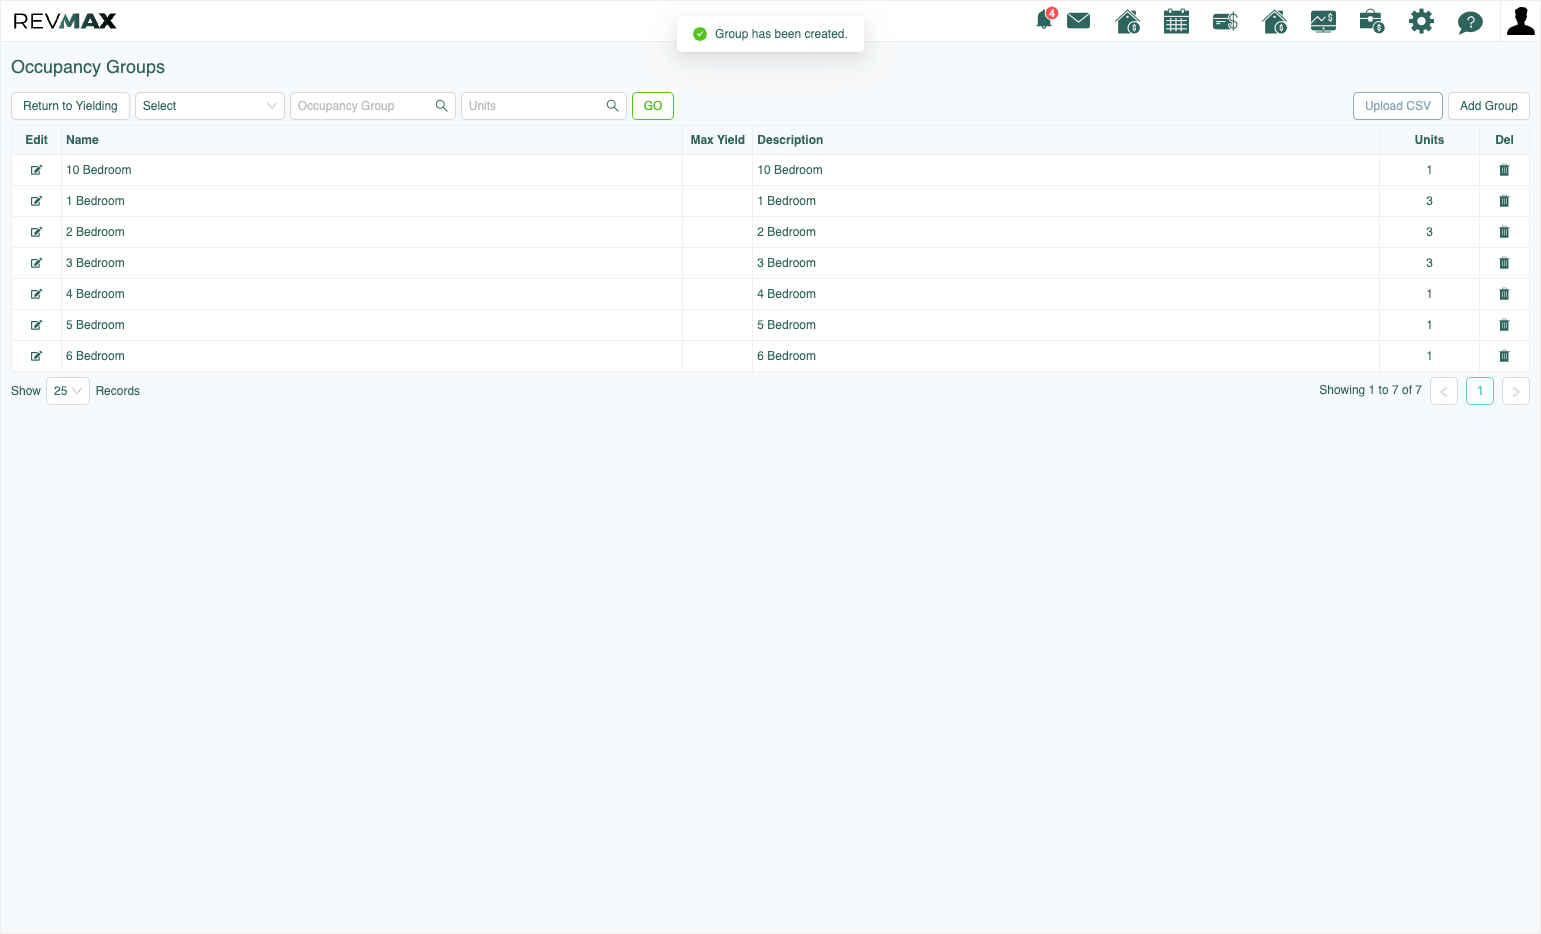This screenshot has width=1541, height=934.
Task: Open the mail envelope icon
Action: click(x=1078, y=20)
